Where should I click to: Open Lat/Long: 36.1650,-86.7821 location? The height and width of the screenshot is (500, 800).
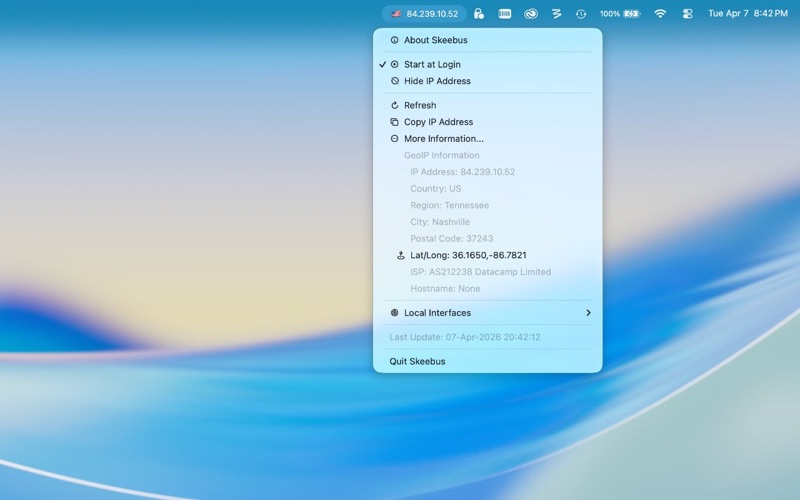tap(488, 255)
